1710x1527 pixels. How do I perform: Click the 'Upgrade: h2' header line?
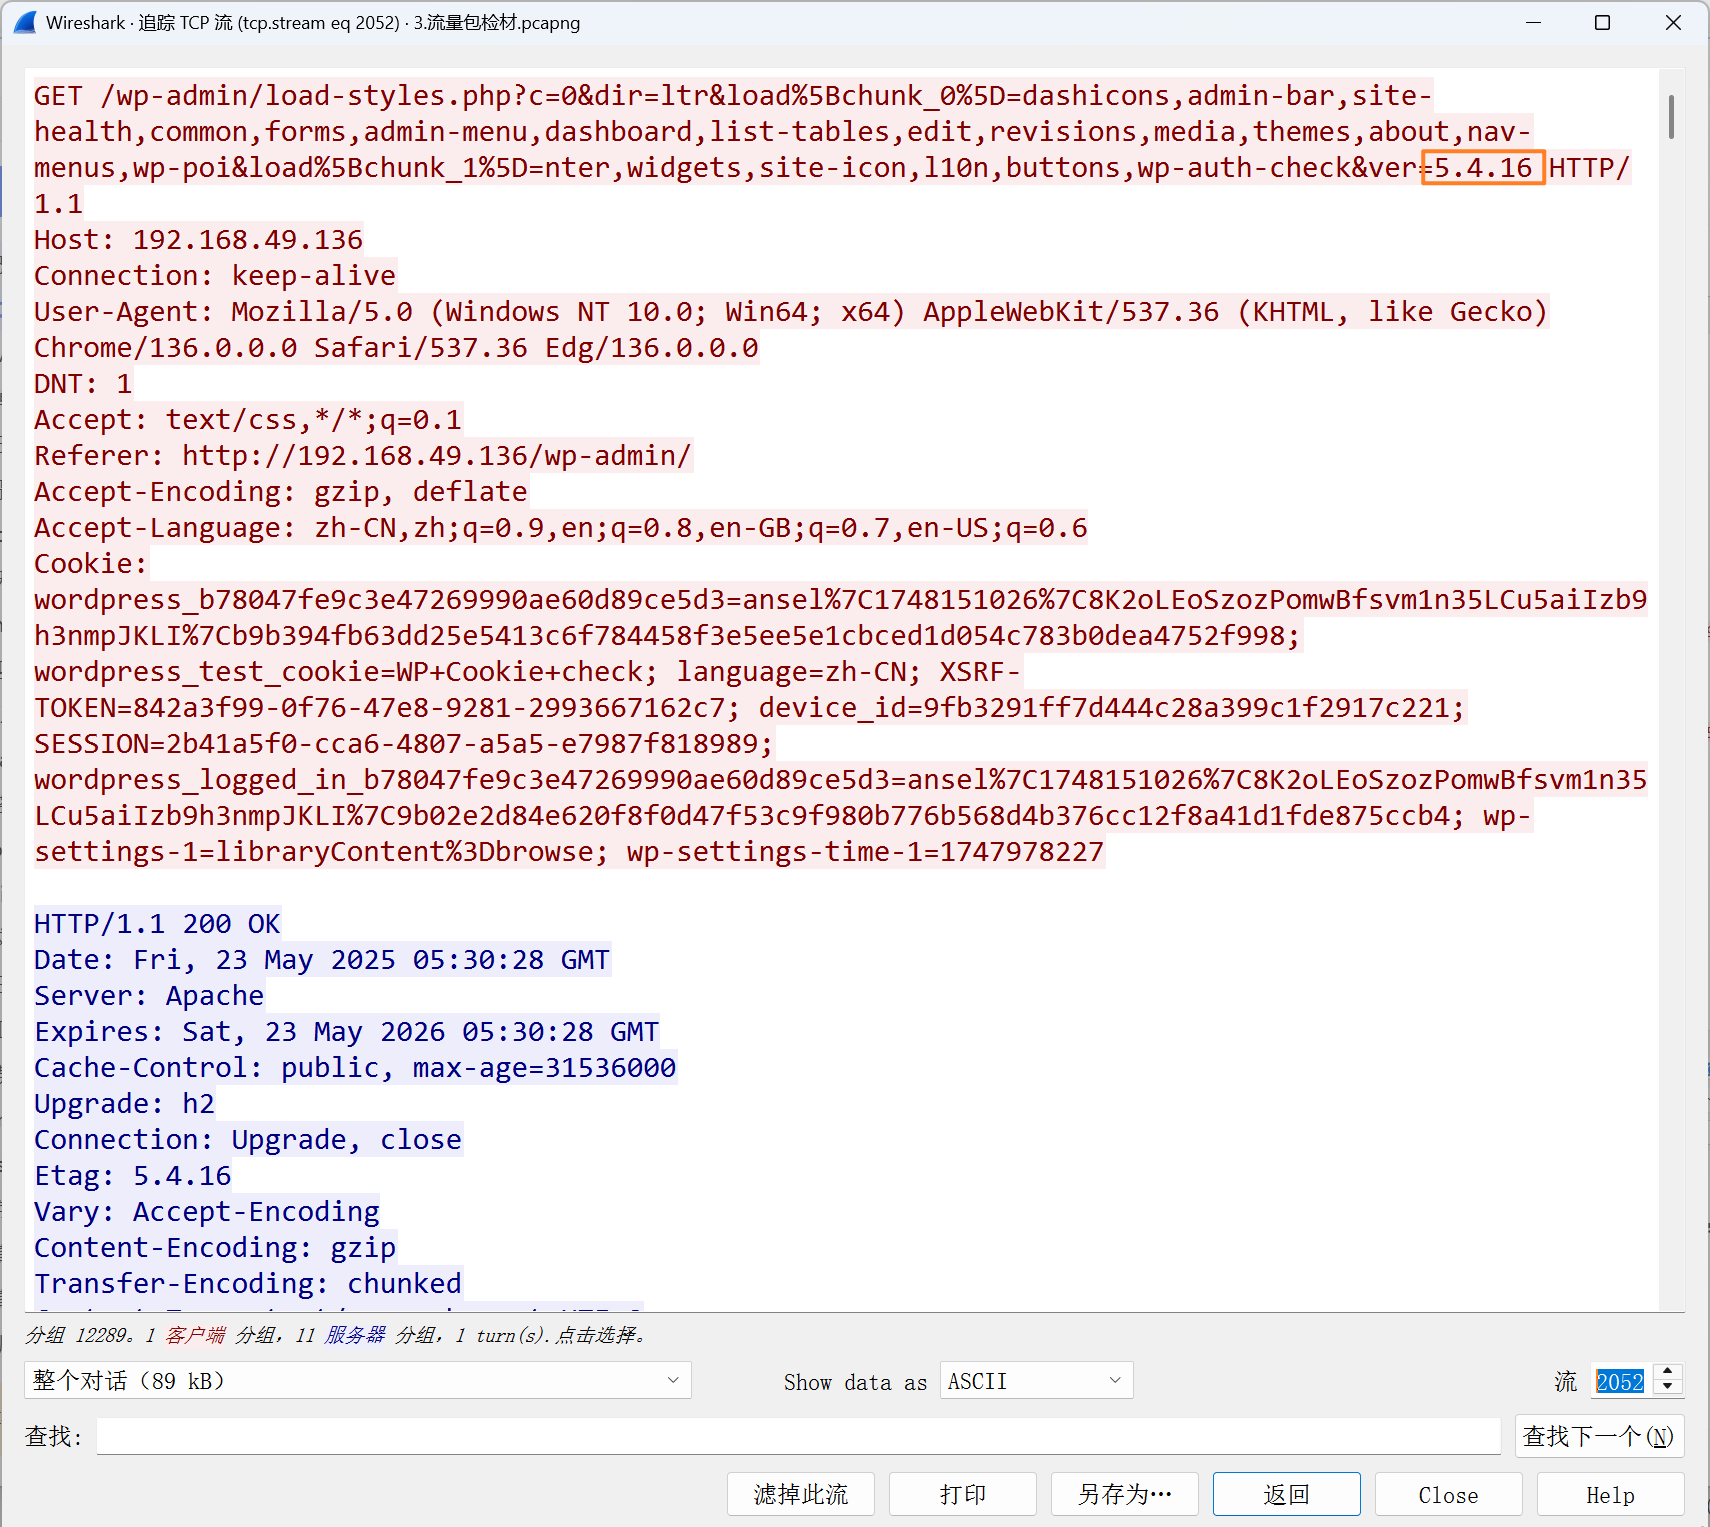point(124,1104)
